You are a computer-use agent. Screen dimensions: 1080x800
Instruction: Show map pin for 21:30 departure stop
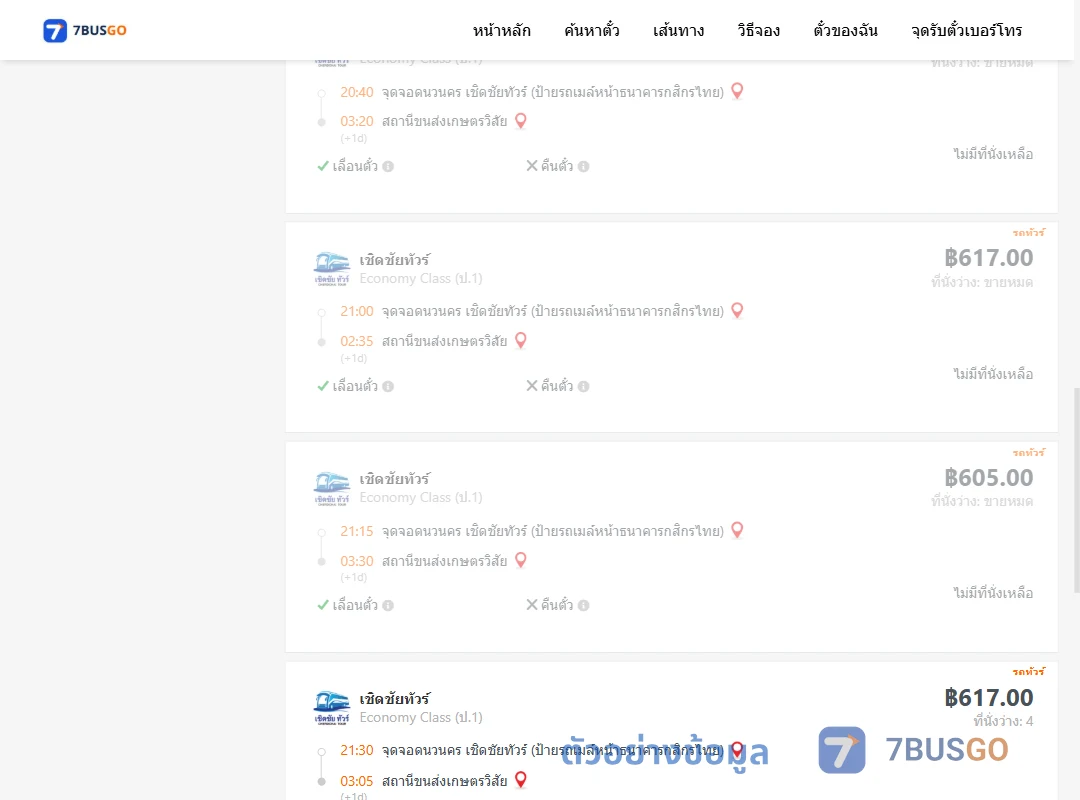click(737, 750)
